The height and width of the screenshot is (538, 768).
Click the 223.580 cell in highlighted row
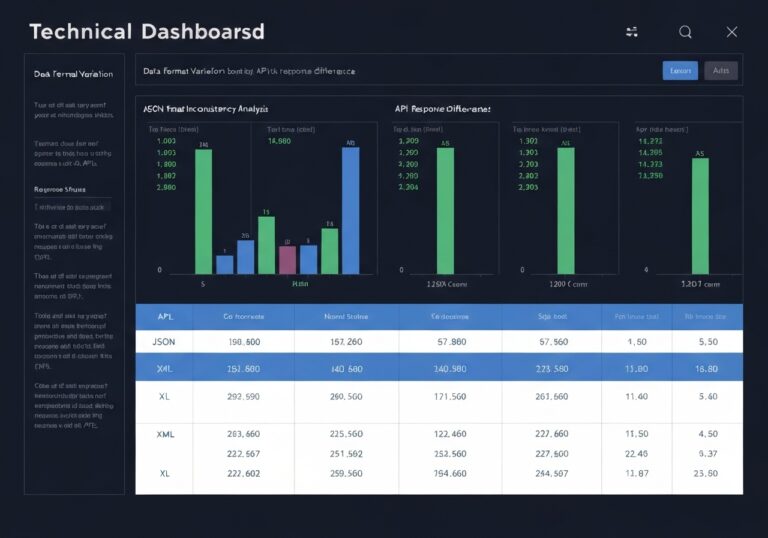click(552, 368)
